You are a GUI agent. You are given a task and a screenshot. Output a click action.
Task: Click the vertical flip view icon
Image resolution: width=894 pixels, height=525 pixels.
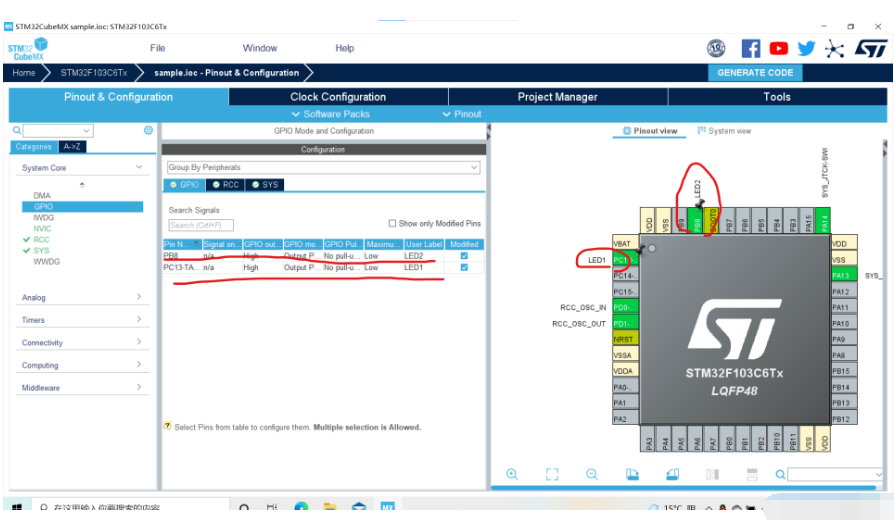(x=712, y=474)
